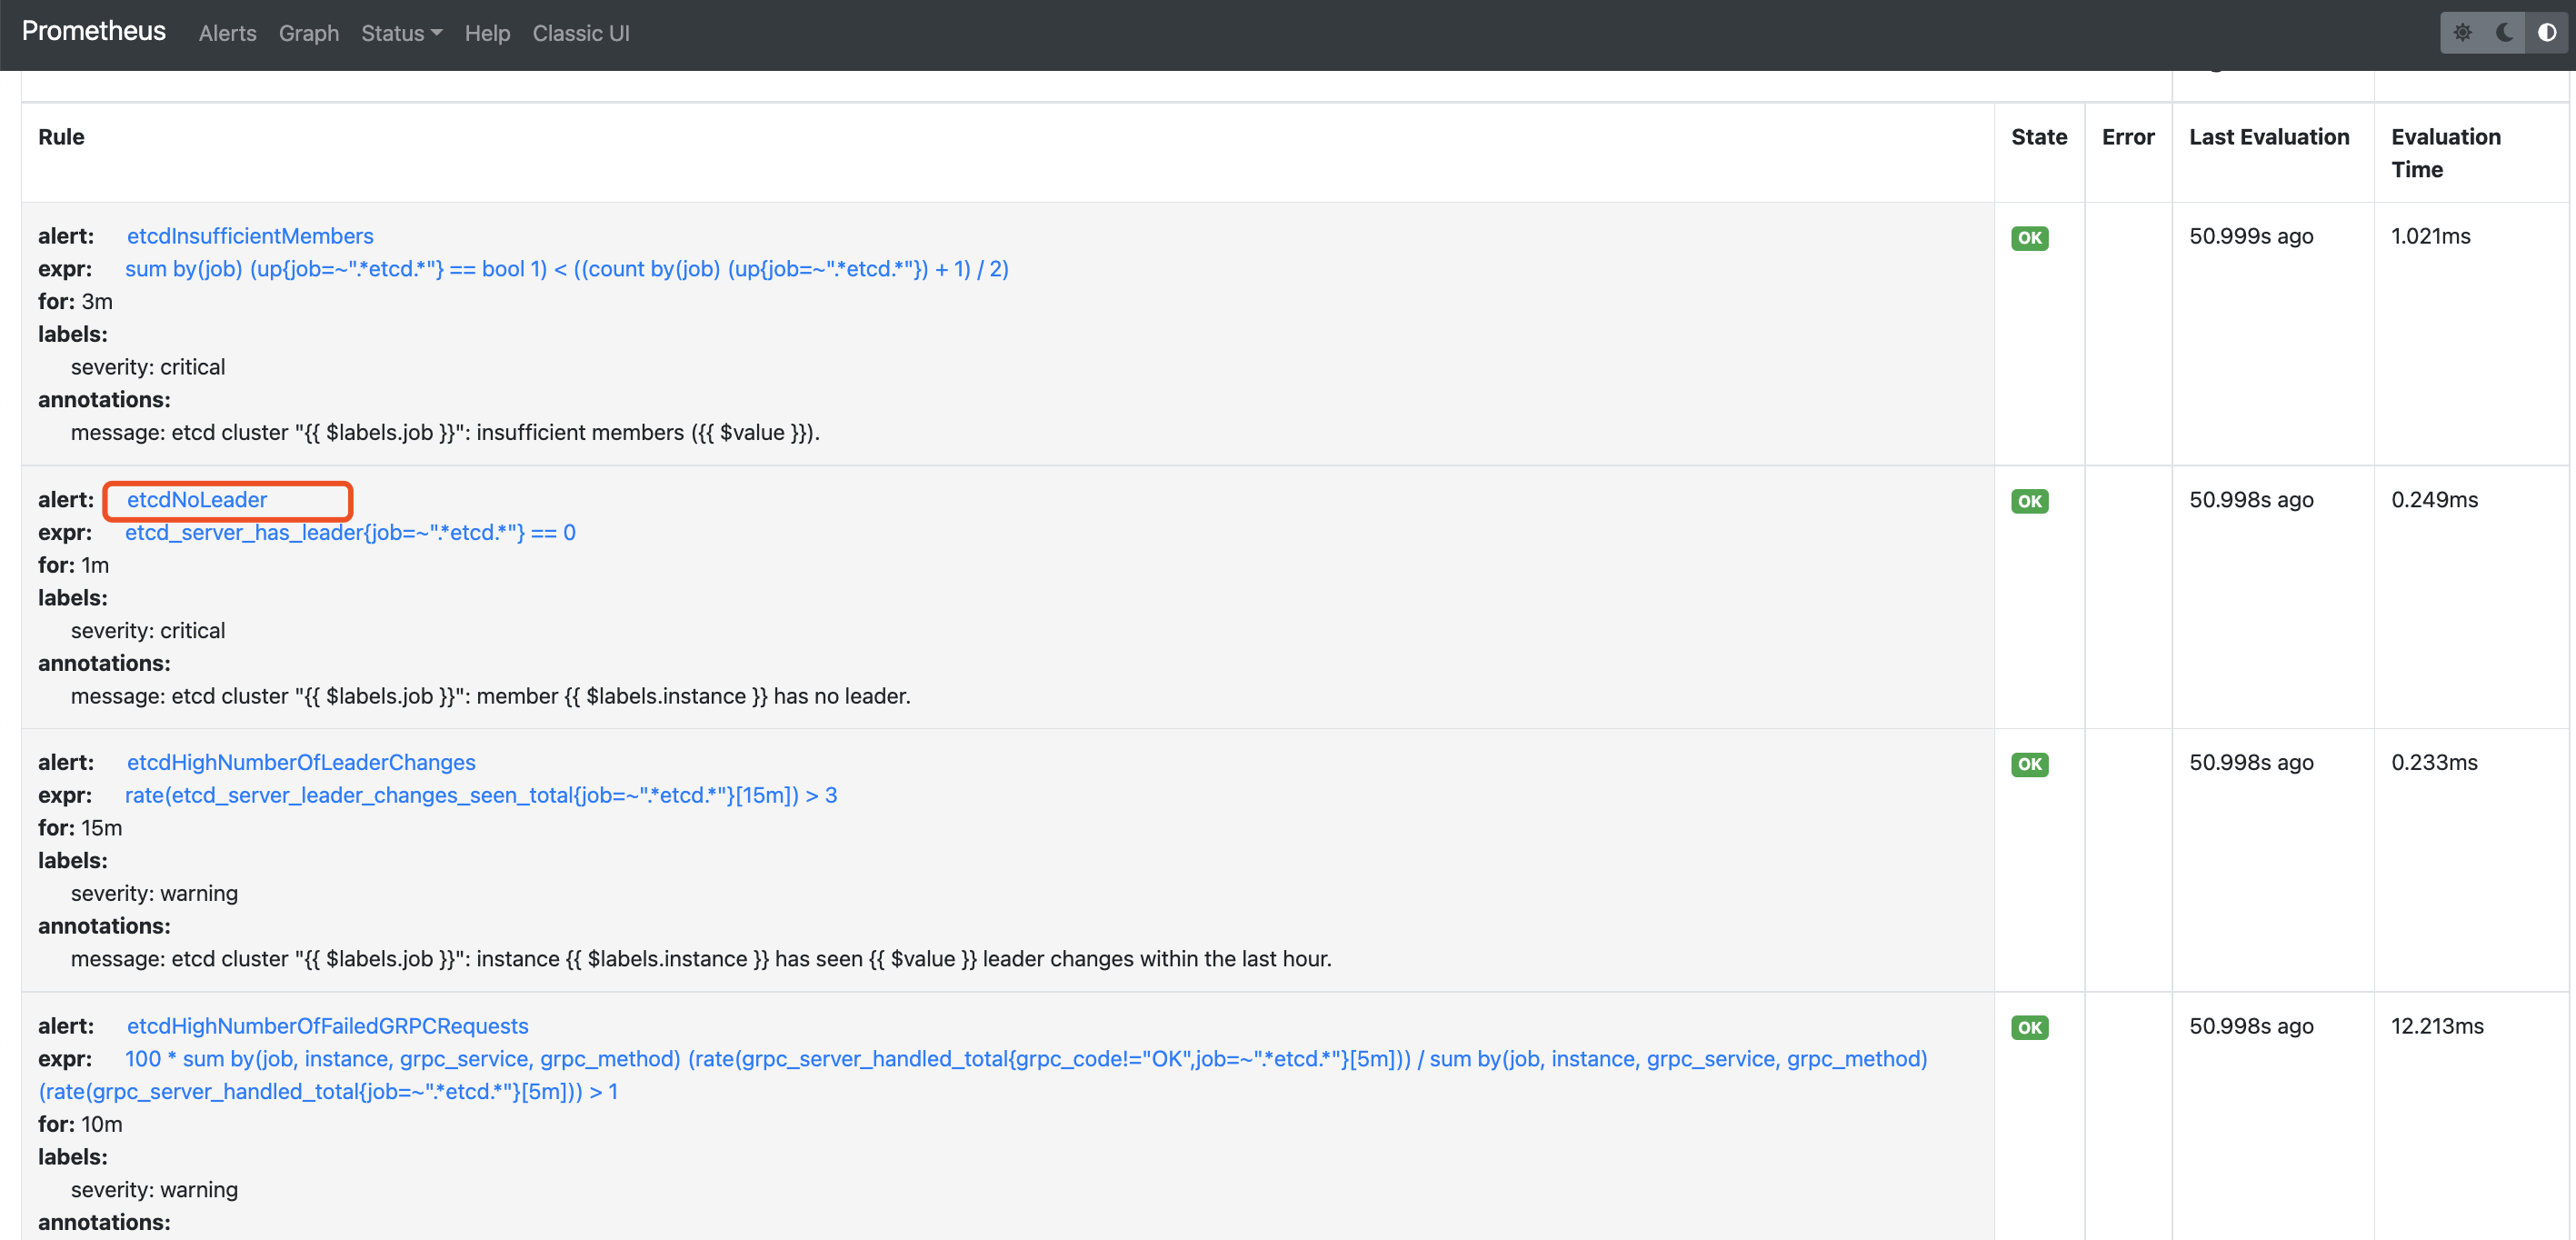Open the etcdHighNumberOfLeaderChanges alert
This screenshot has width=2576, height=1240.
tap(300, 762)
